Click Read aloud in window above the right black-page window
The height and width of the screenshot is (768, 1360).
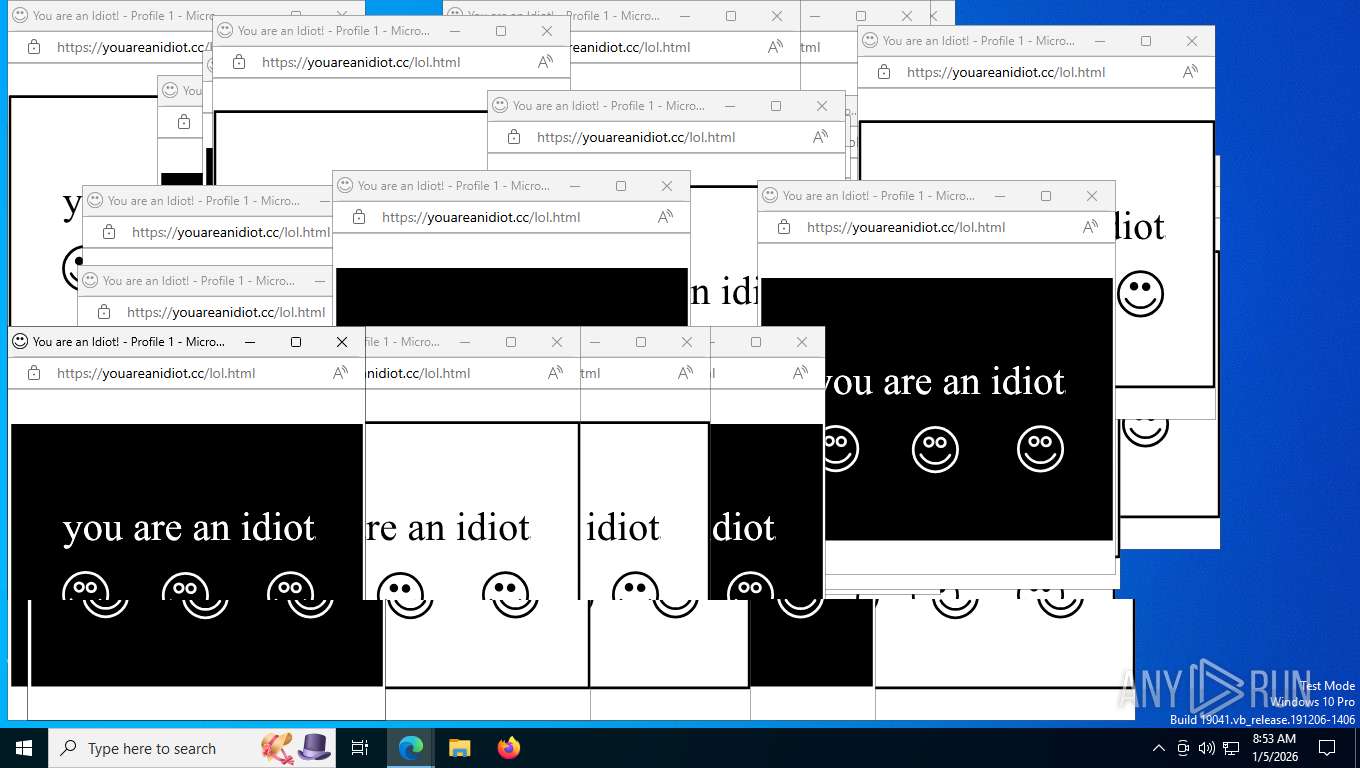click(821, 137)
